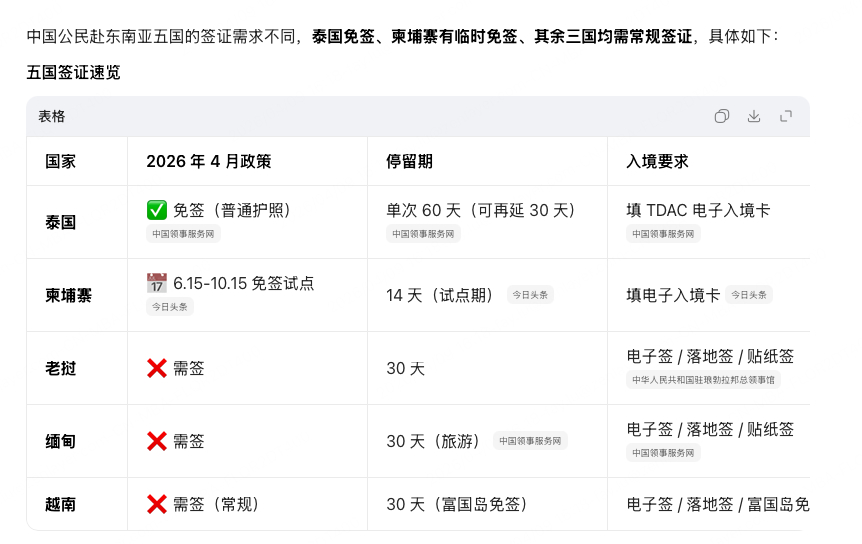Image resolution: width=862 pixels, height=544 pixels.
Task: Open 中国领事服务网 source in Myanmar entry requirements
Action: [663, 453]
